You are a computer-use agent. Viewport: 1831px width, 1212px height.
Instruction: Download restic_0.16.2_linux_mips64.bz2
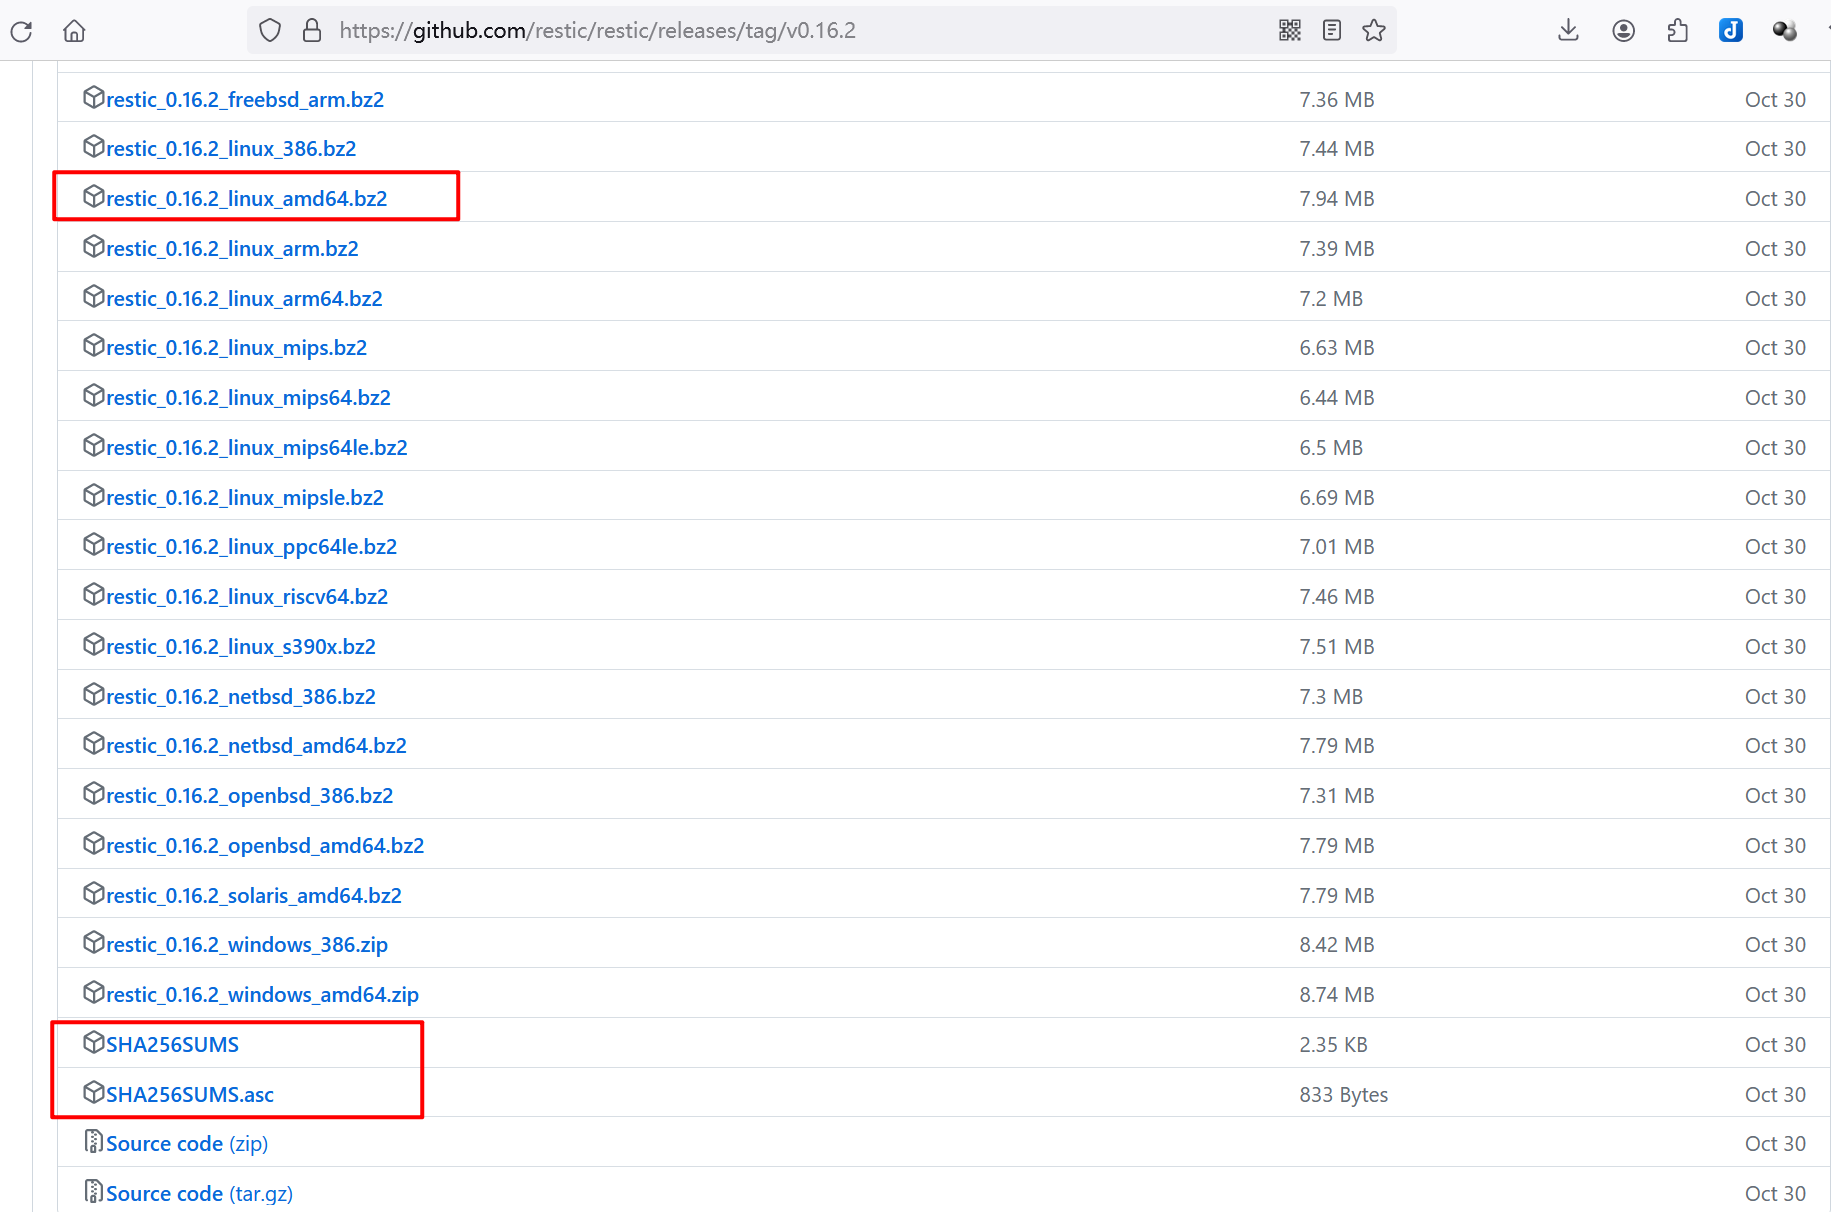coord(248,398)
